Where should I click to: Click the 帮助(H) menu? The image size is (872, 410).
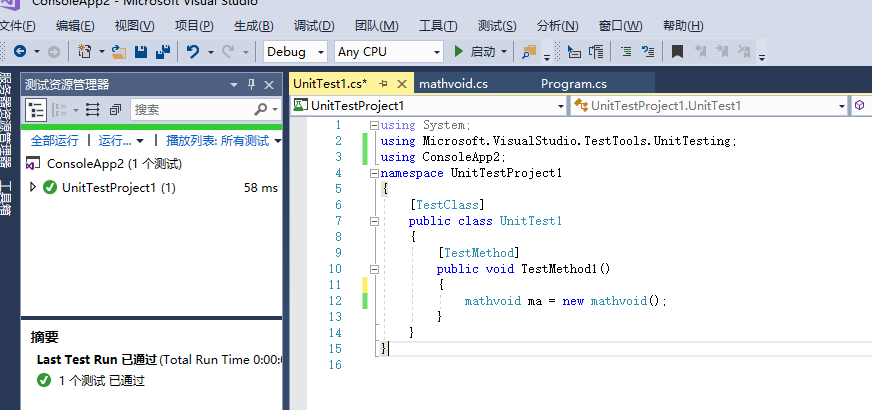tap(683, 26)
